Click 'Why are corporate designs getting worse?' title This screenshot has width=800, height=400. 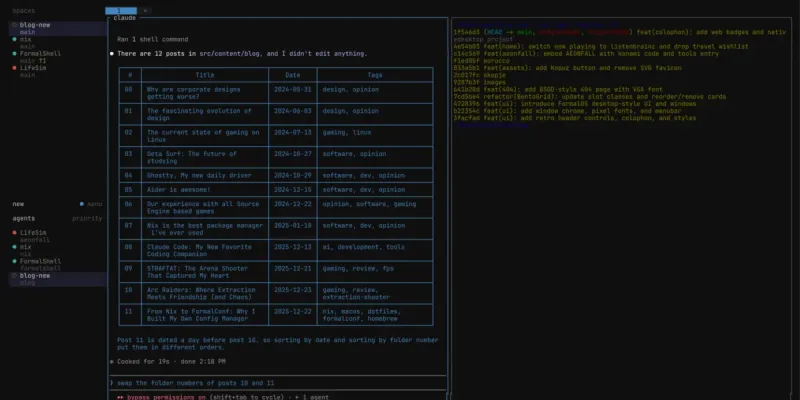[x=193, y=93]
